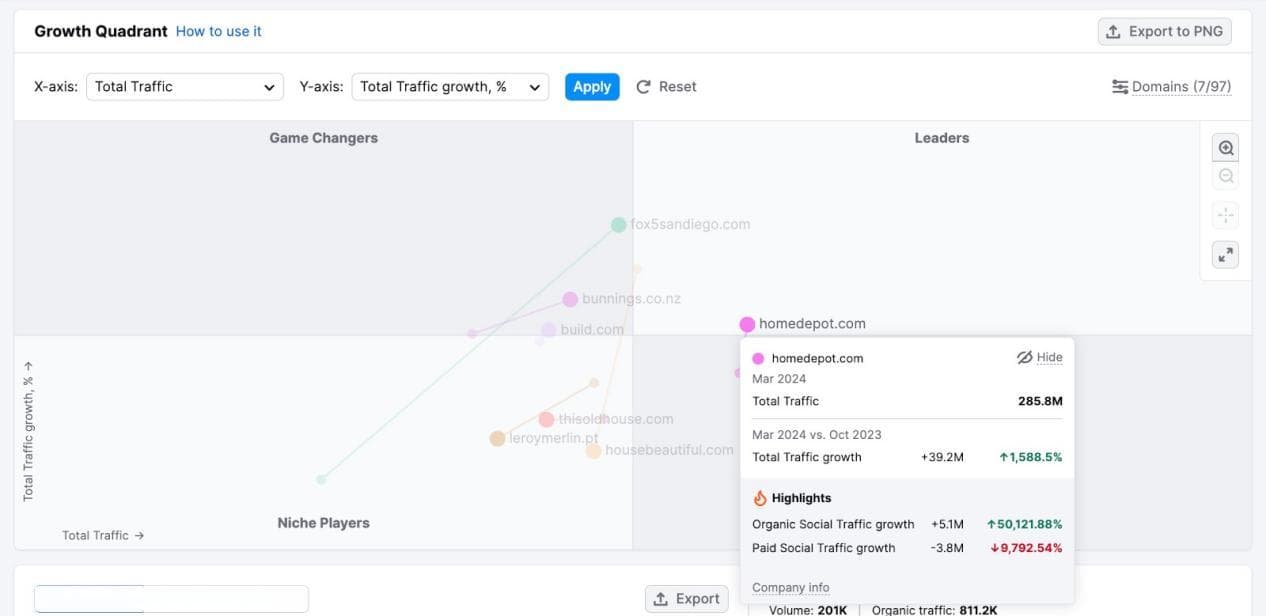Click the Leaders quadrant label

[942, 138]
